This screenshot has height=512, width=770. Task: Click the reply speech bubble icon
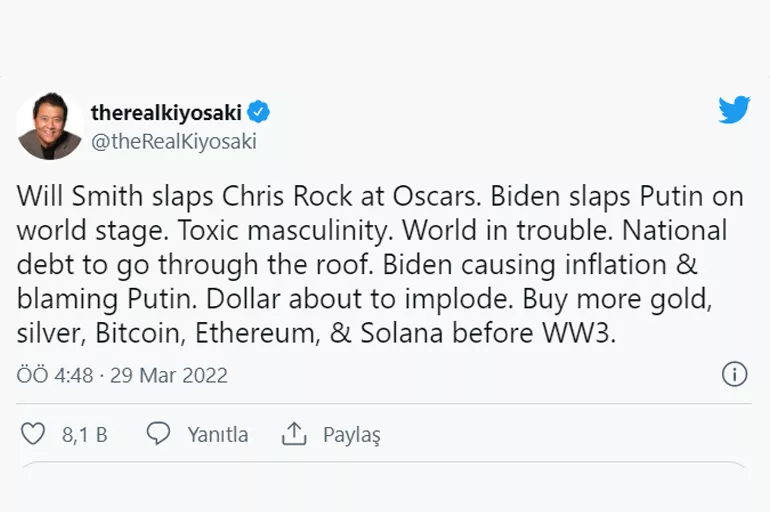158,434
